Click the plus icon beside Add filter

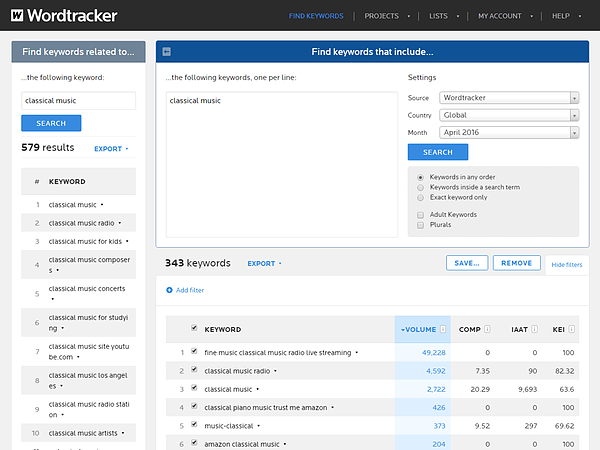click(169, 290)
